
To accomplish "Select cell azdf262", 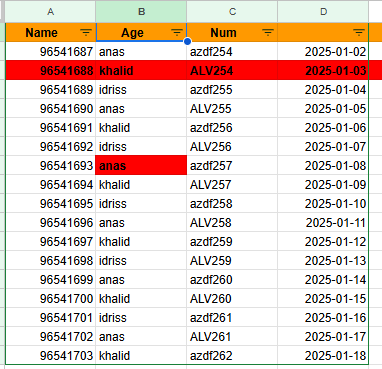I will pos(232,356).
